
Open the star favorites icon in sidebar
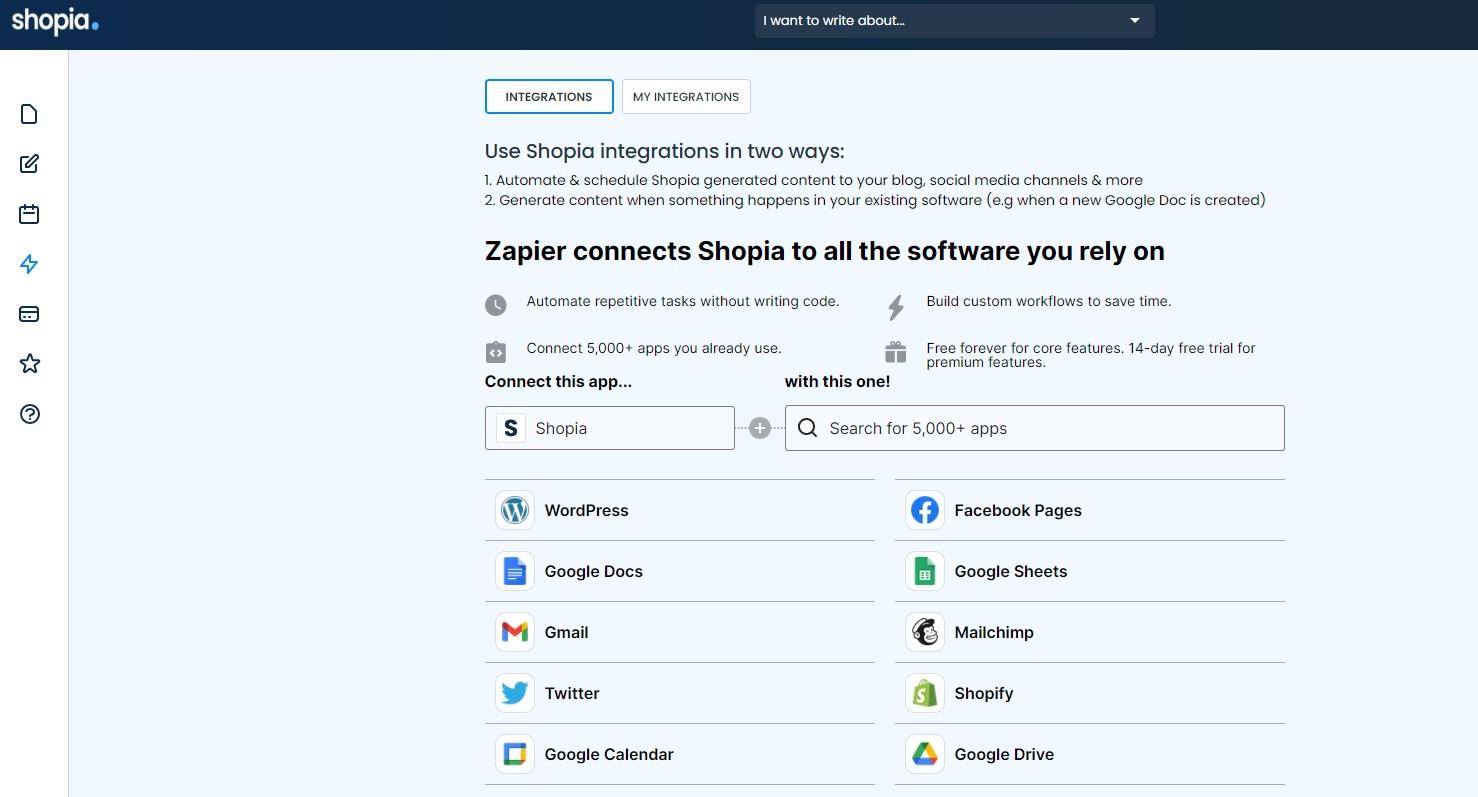point(29,363)
